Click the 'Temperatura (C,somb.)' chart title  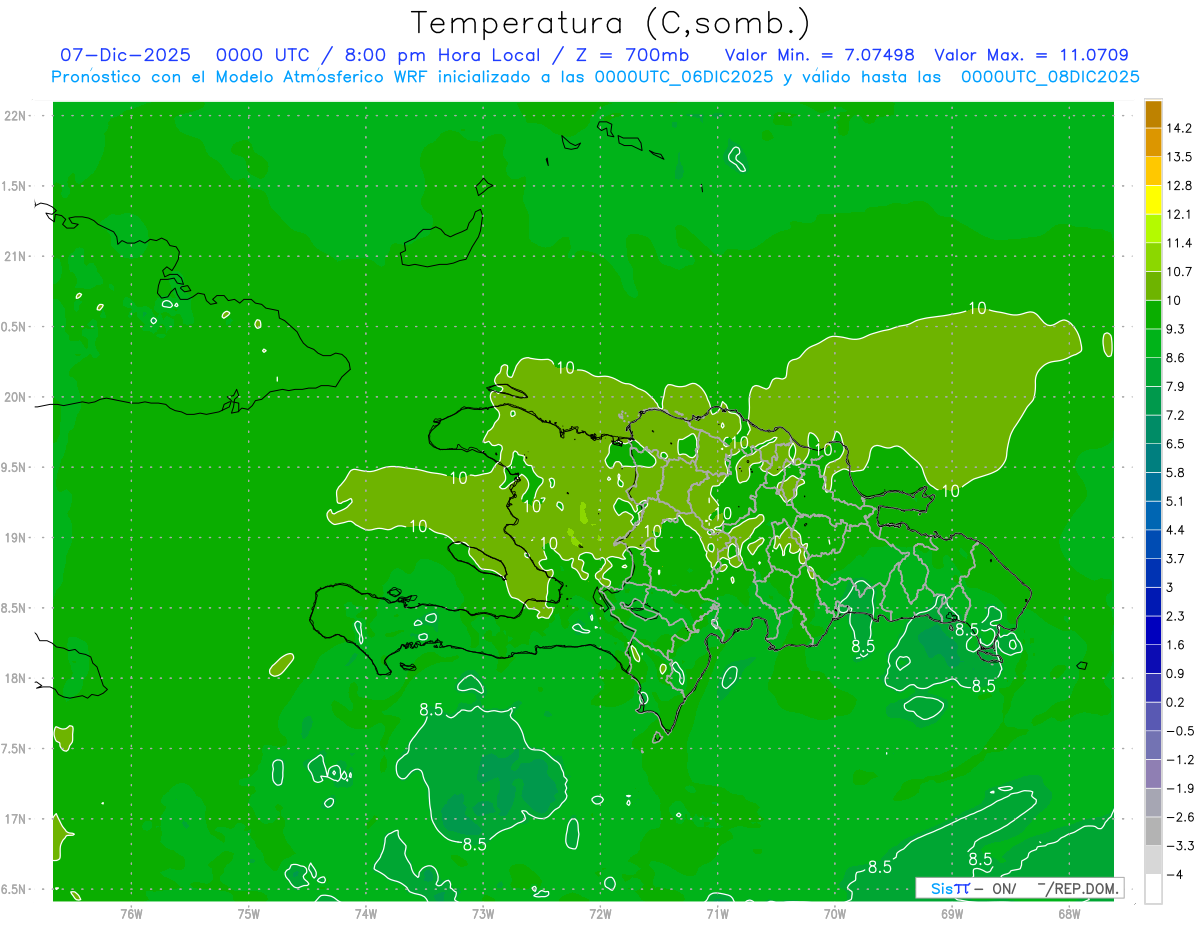610,22
